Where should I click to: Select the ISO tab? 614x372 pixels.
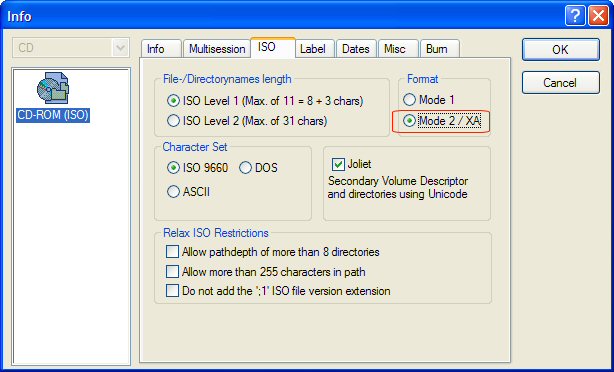(x=273, y=47)
